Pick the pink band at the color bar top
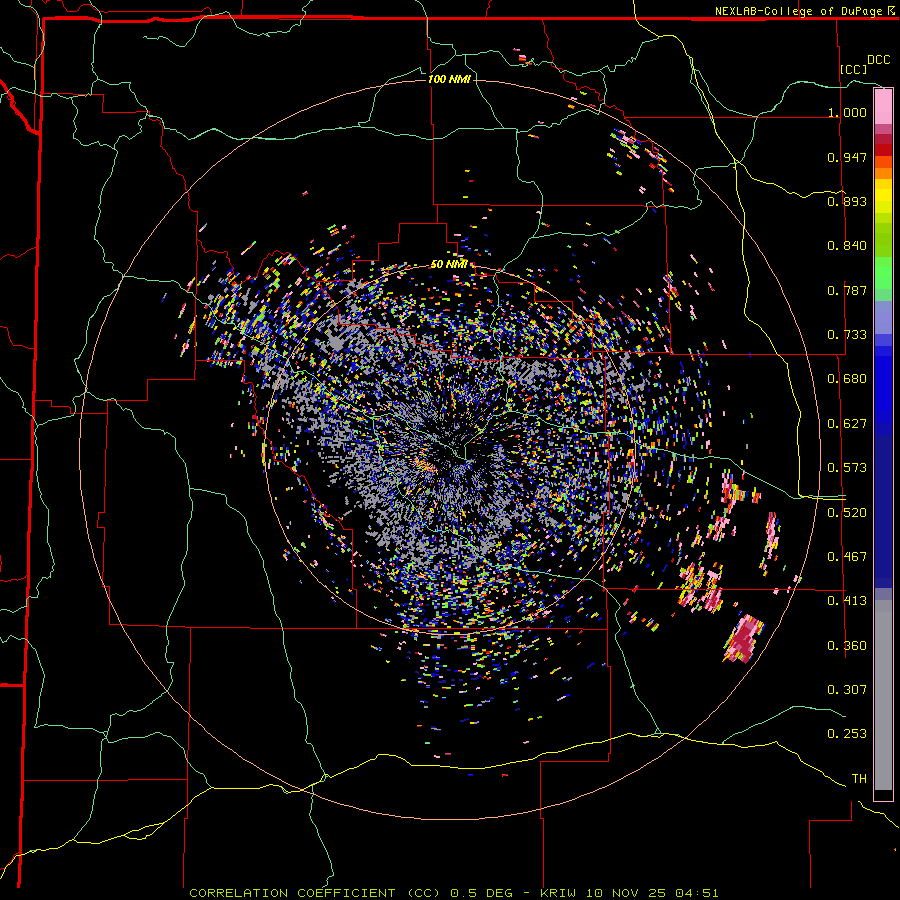900x900 pixels. pyautogui.click(x=883, y=107)
